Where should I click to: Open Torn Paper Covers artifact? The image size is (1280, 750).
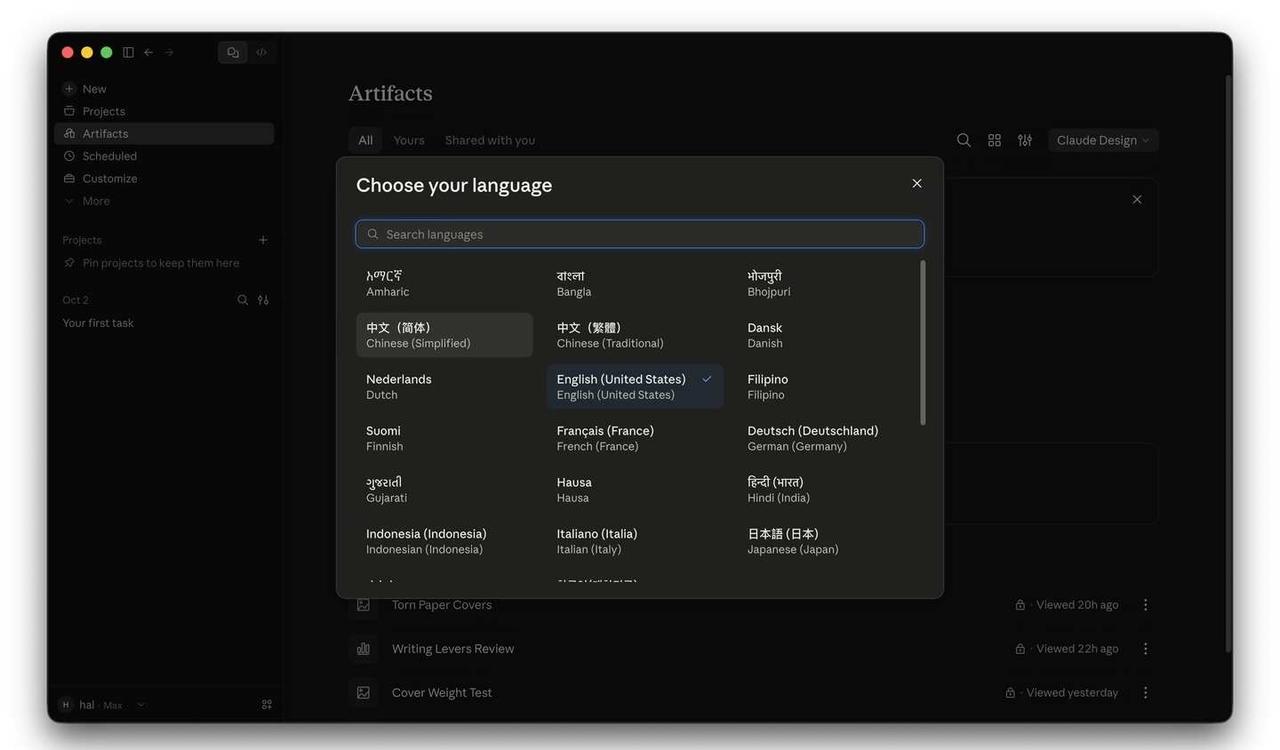441,605
